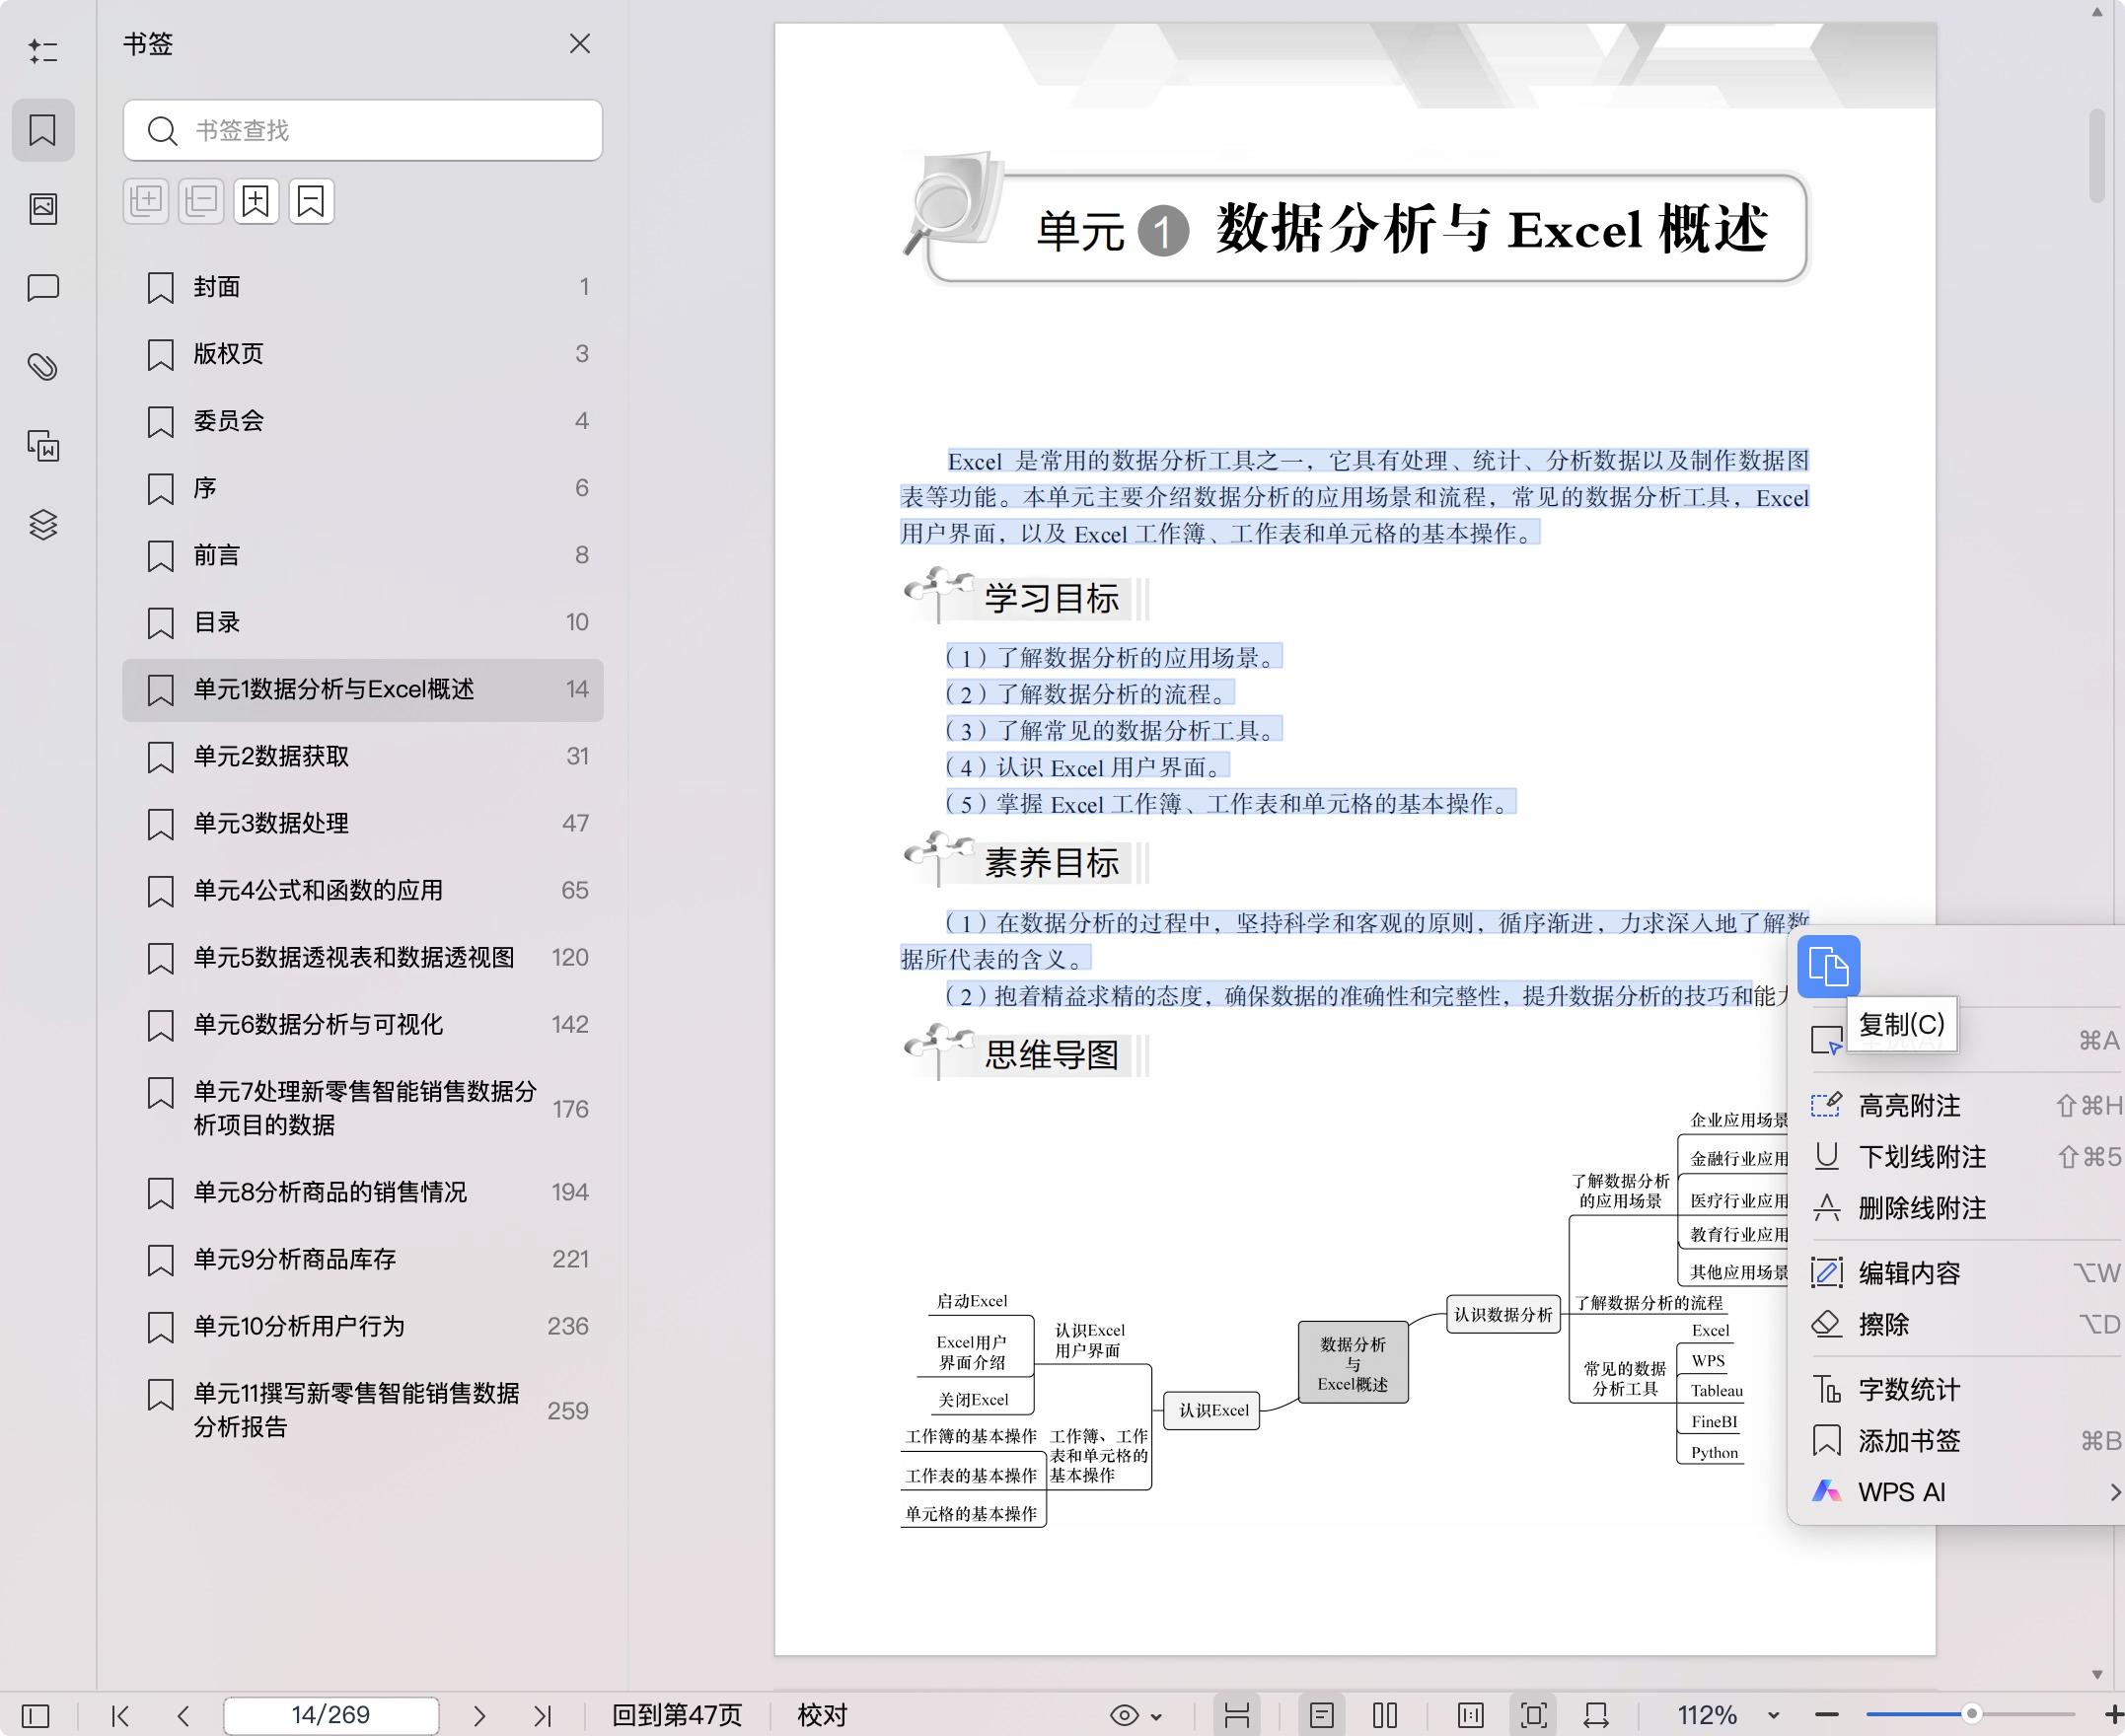Click the vertical scrollbar thumb of document

(x=2098, y=156)
